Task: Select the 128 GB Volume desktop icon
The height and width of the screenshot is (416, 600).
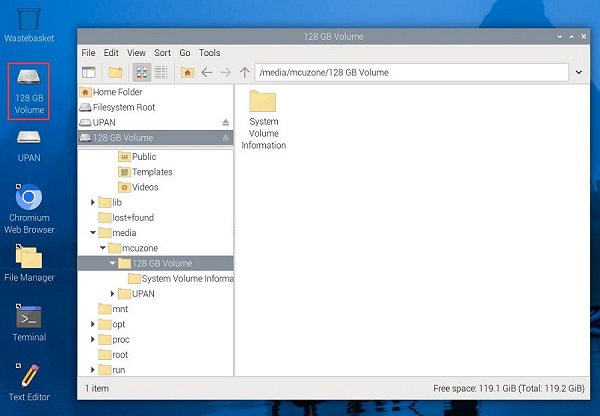Action: [x=29, y=91]
